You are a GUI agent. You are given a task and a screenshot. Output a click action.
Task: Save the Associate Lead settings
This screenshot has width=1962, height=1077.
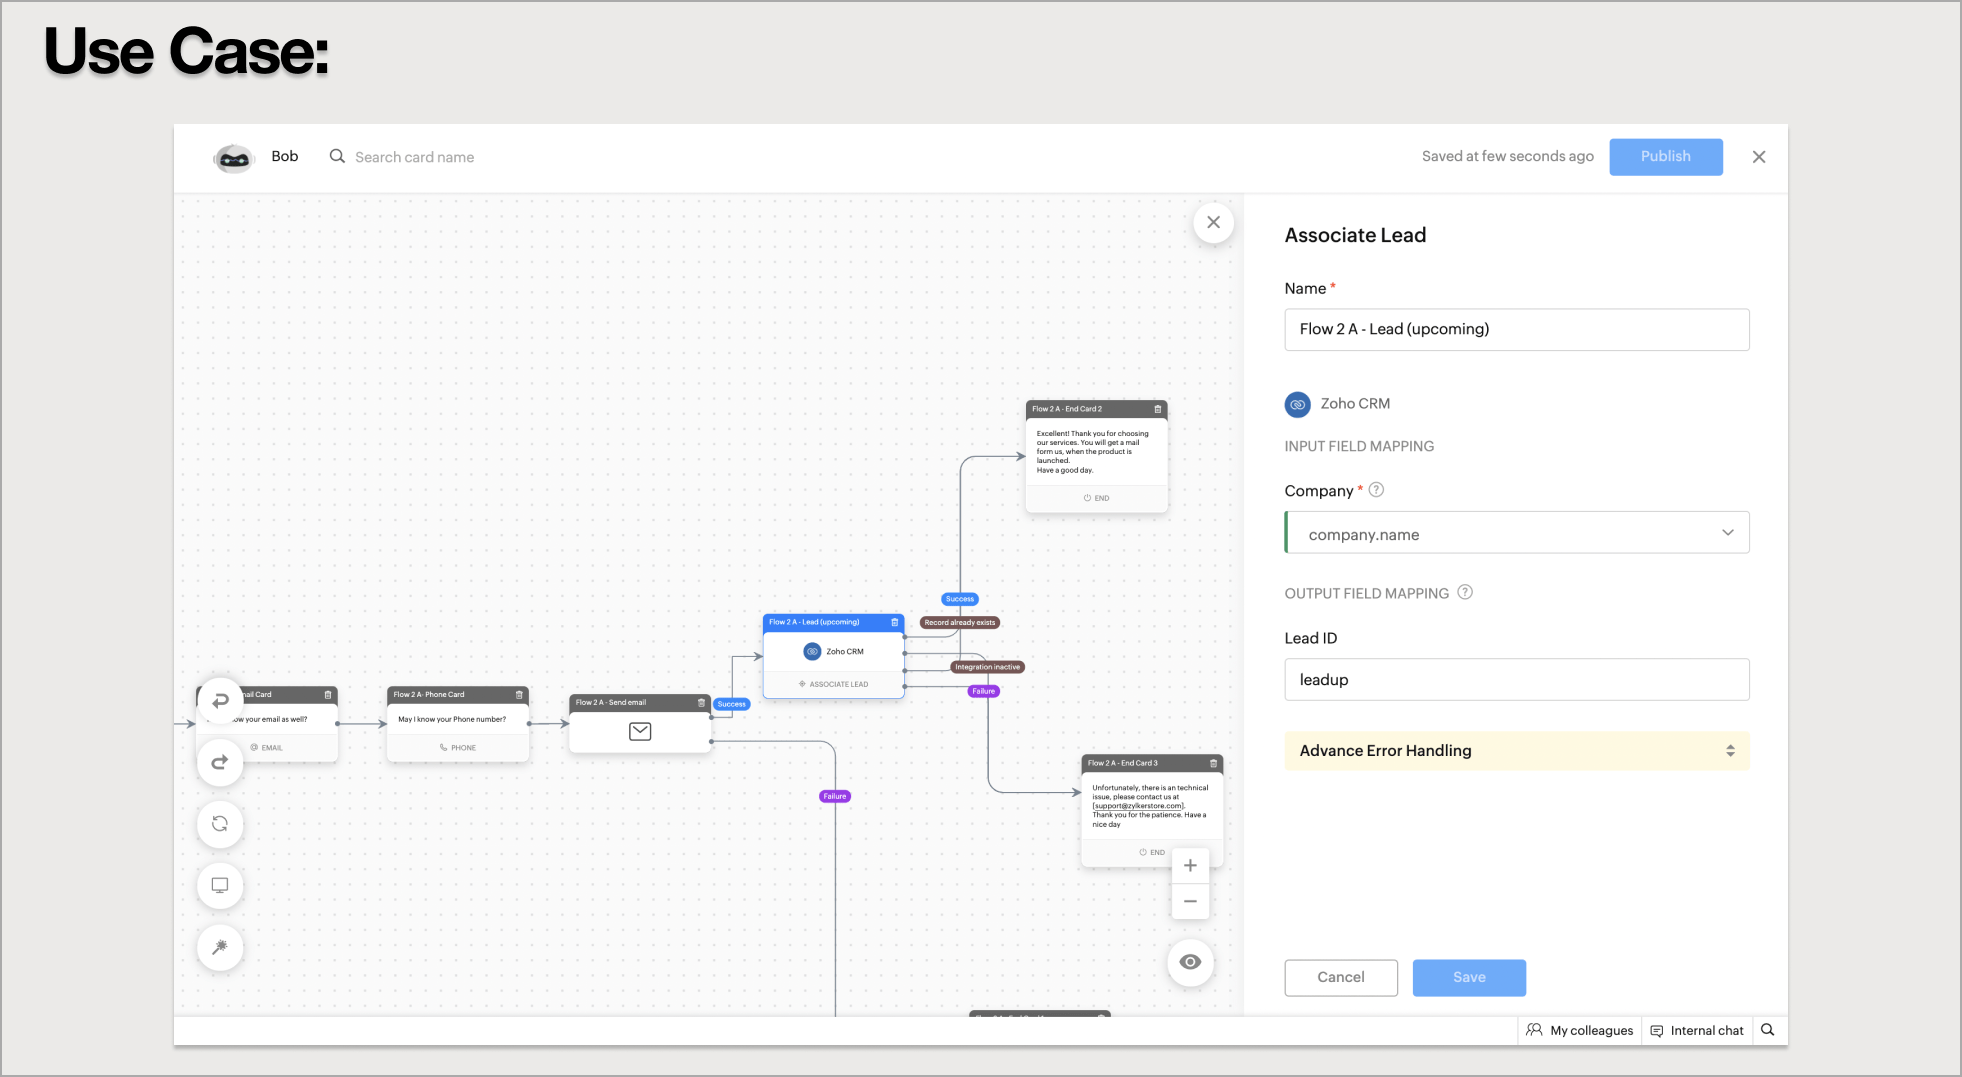(1469, 978)
